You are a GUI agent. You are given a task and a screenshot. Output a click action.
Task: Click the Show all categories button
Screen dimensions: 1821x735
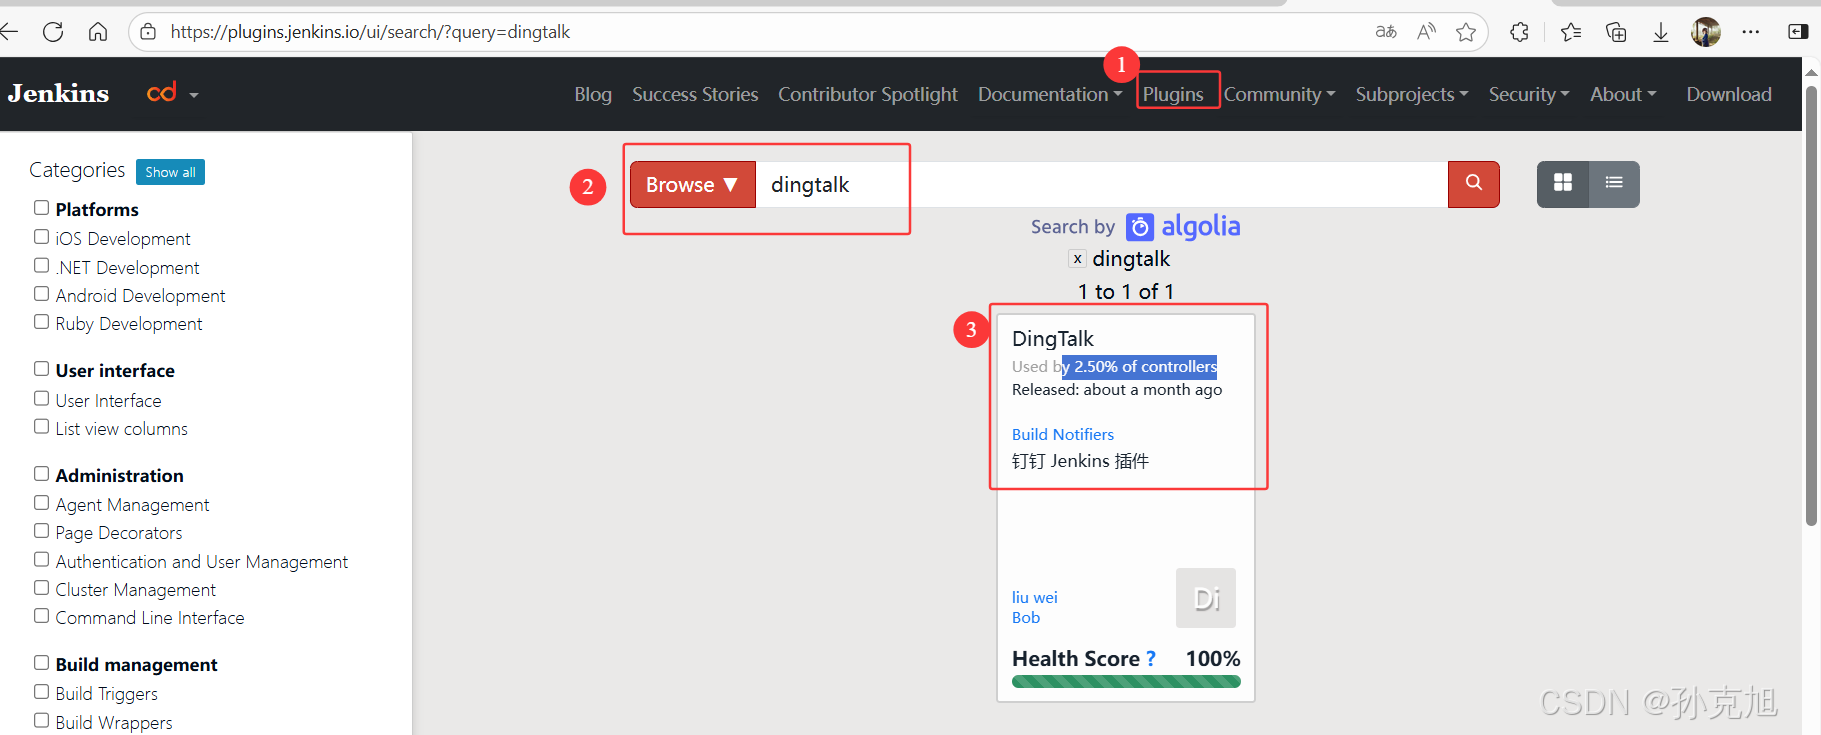coord(170,172)
